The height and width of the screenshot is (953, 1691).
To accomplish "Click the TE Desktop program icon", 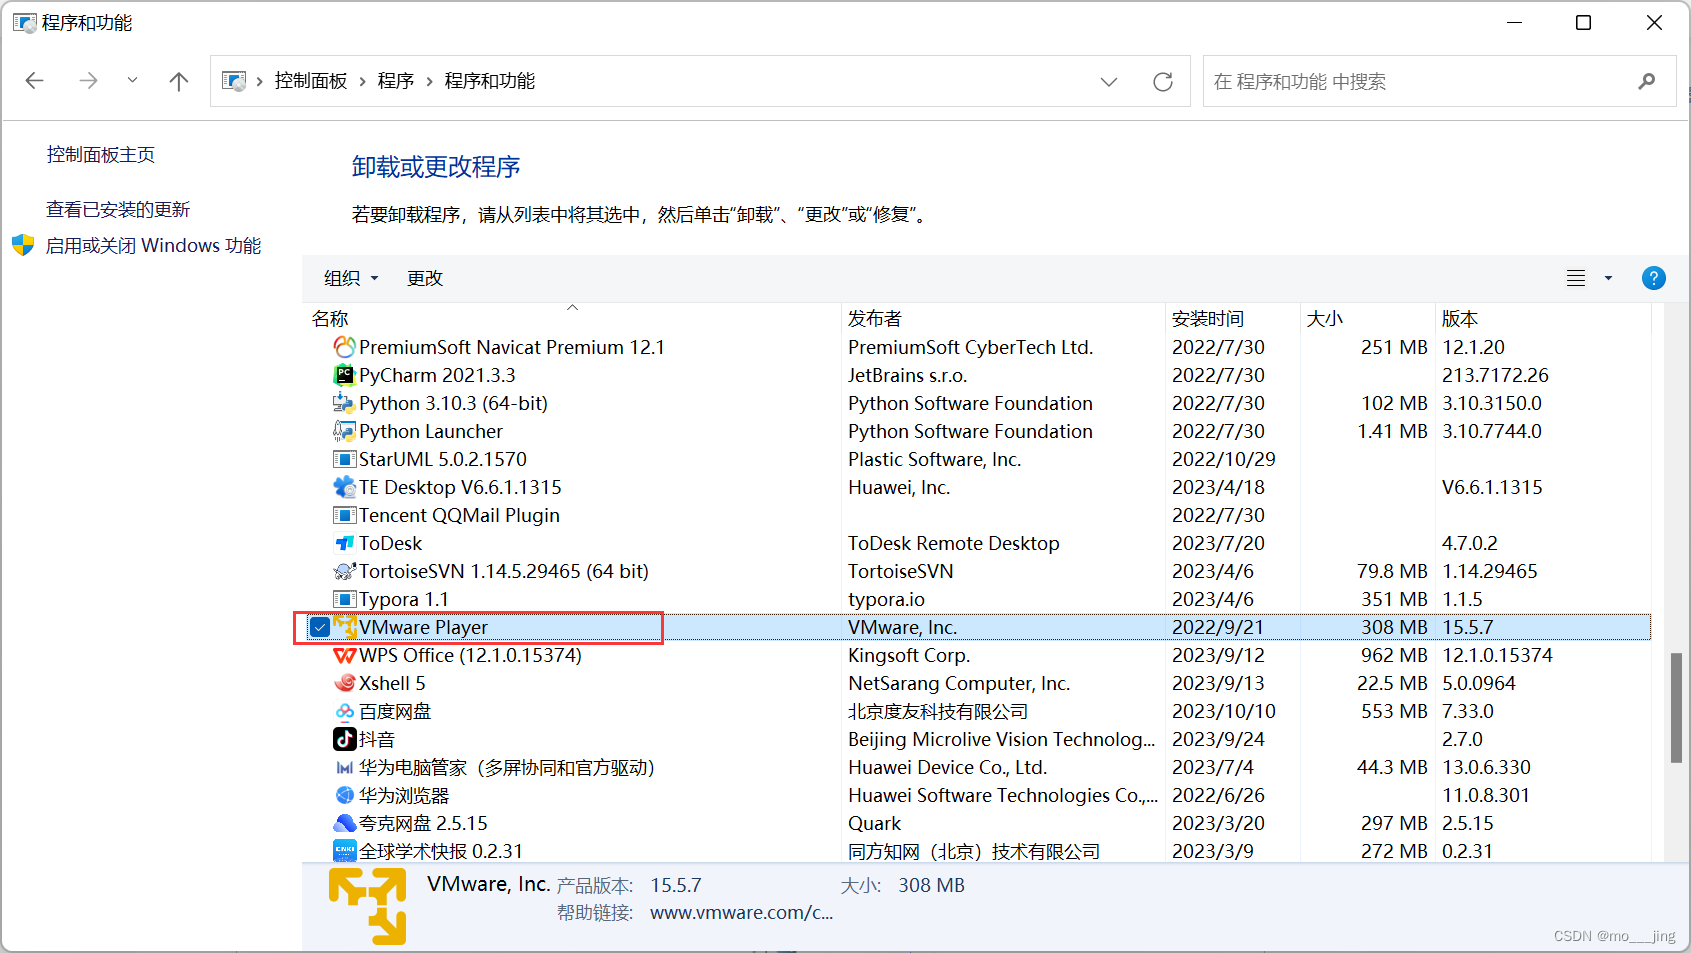I will (x=344, y=487).
